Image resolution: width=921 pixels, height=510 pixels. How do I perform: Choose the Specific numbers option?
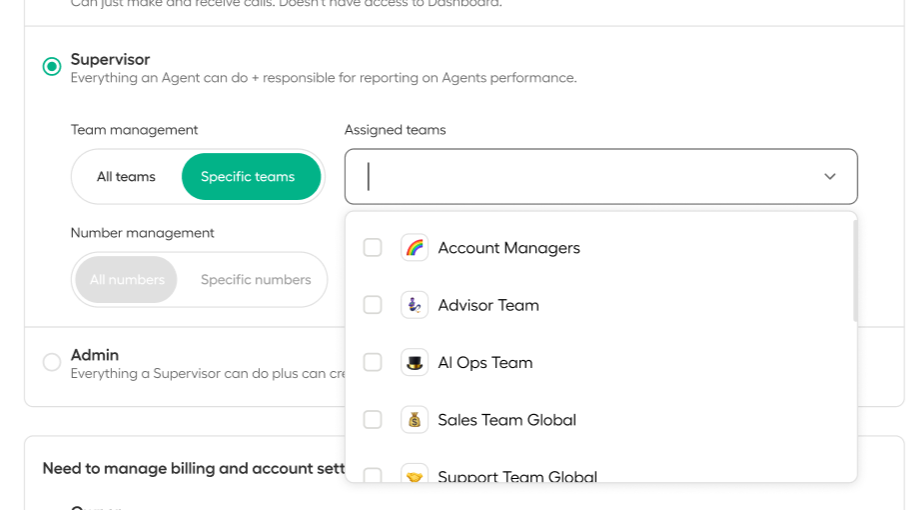tap(256, 280)
